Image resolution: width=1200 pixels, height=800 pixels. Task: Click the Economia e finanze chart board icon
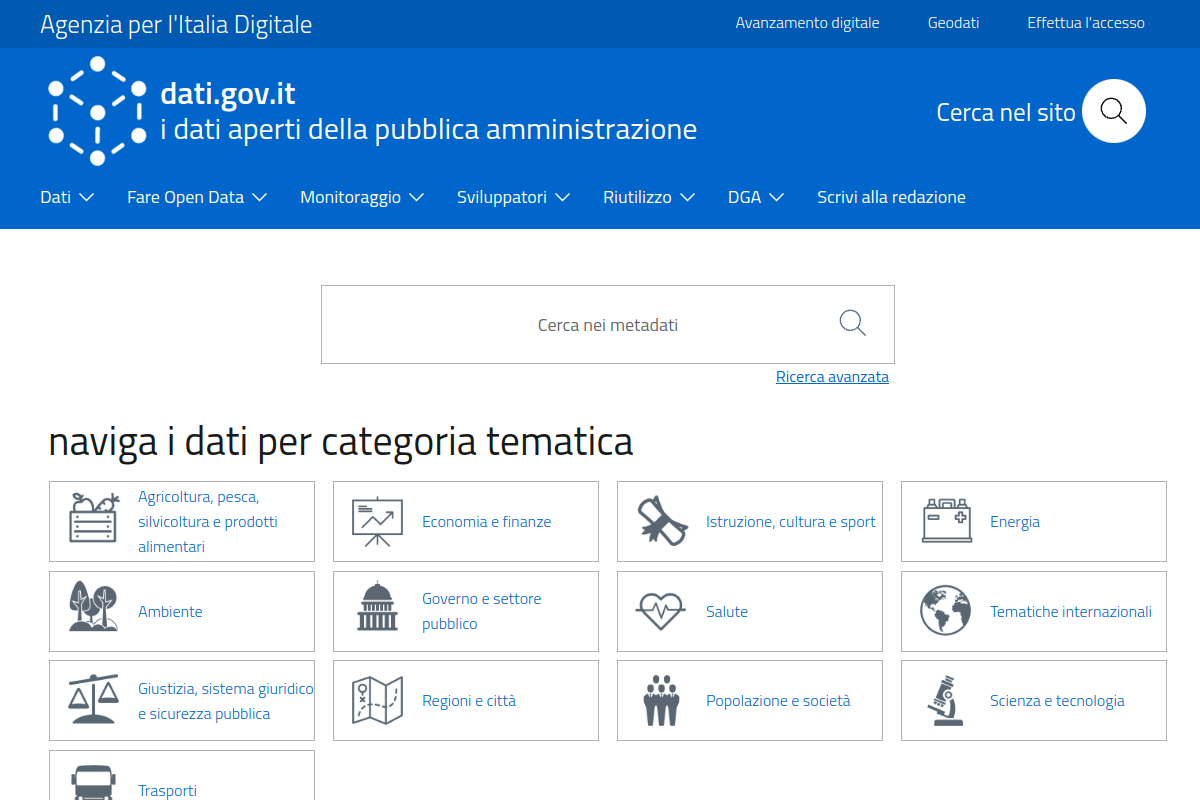pos(377,522)
